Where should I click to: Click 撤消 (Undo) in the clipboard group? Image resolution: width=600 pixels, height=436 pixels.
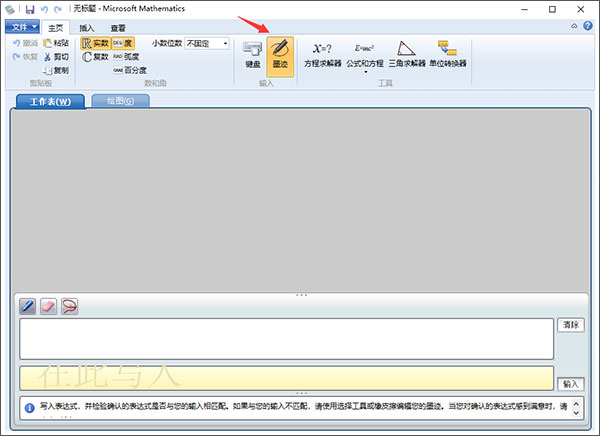tap(25, 43)
